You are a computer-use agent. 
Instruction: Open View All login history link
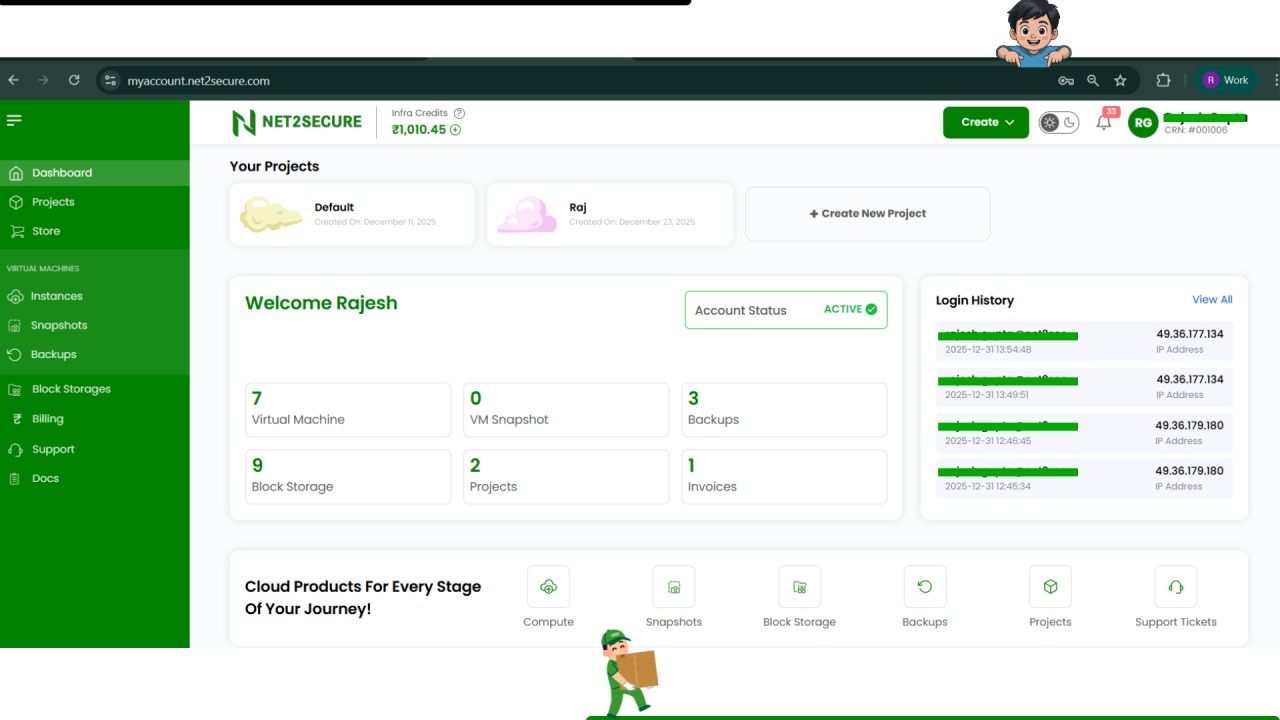1212,300
